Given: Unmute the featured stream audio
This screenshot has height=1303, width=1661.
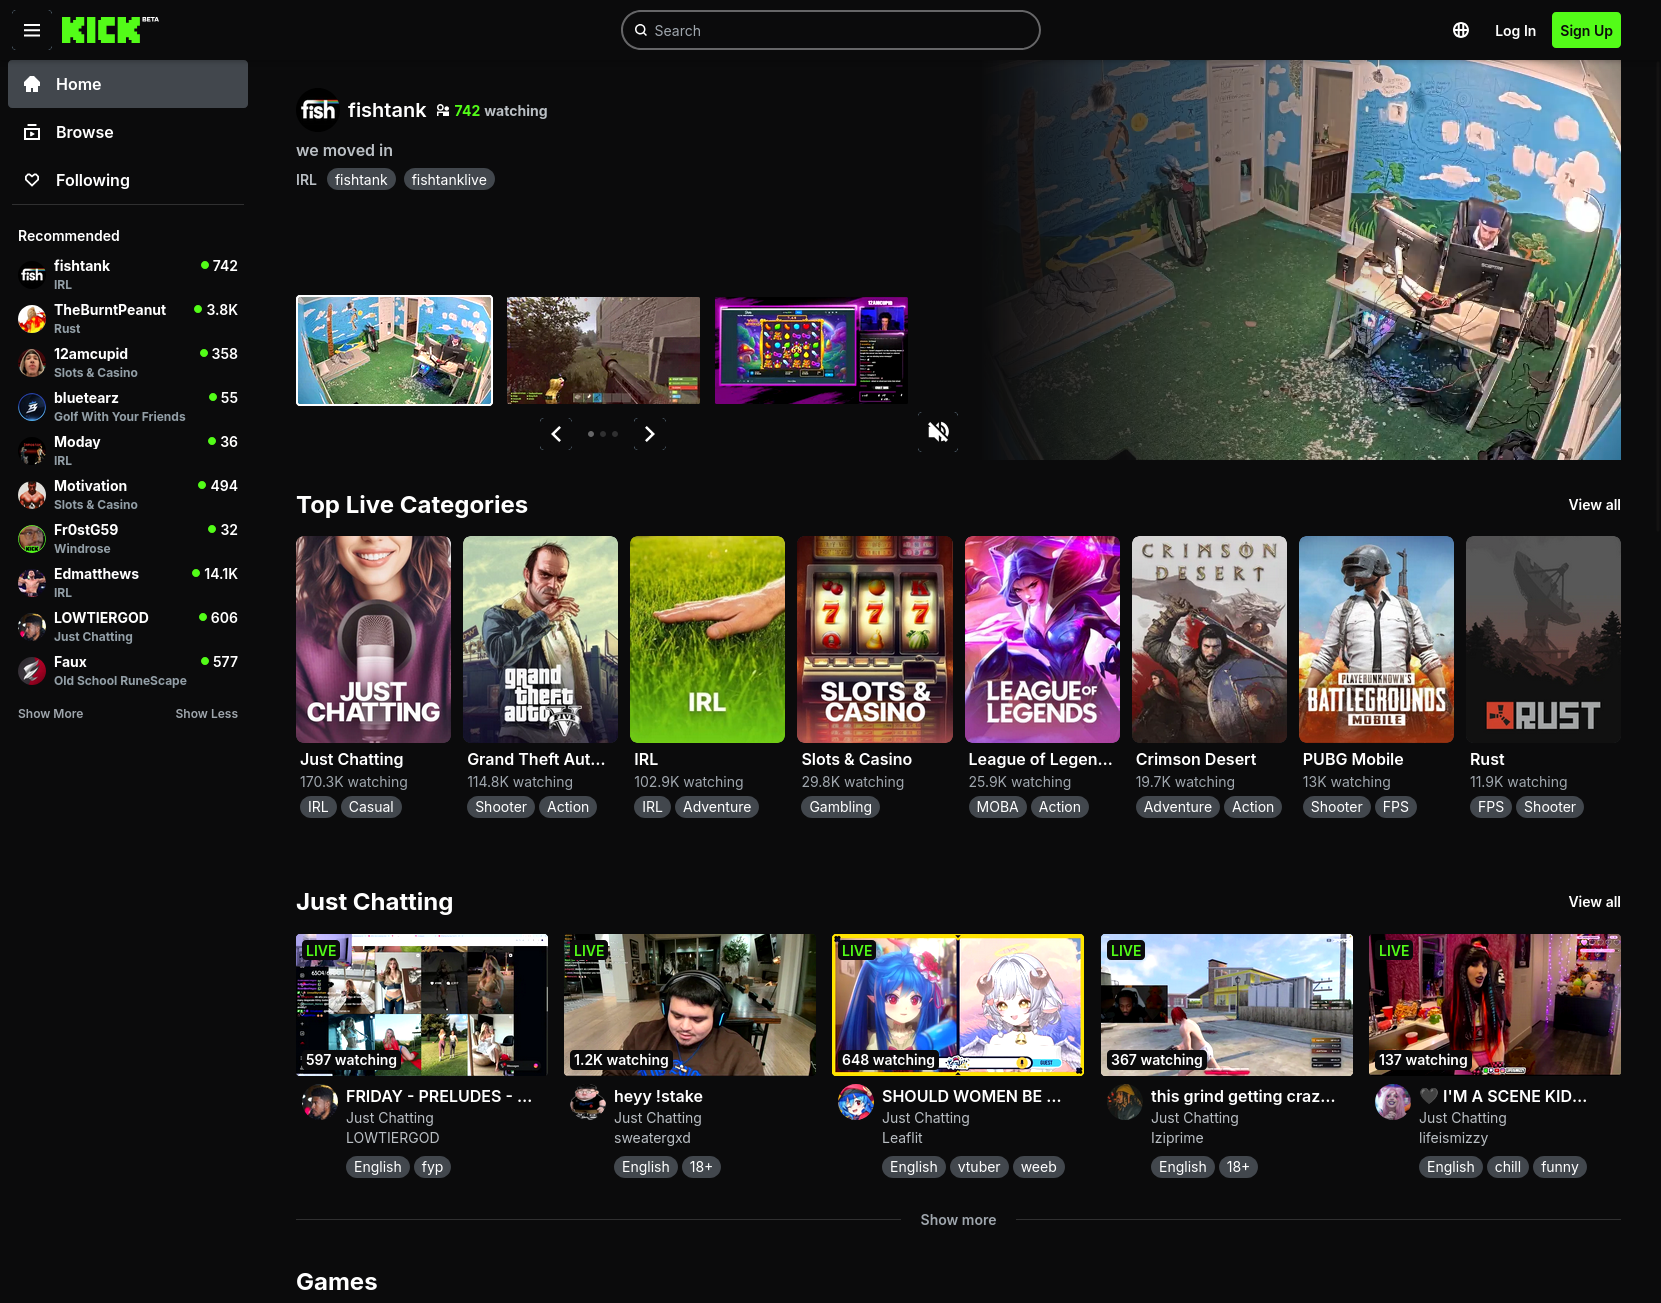Looking at the screenshot, I should (938, 432).
